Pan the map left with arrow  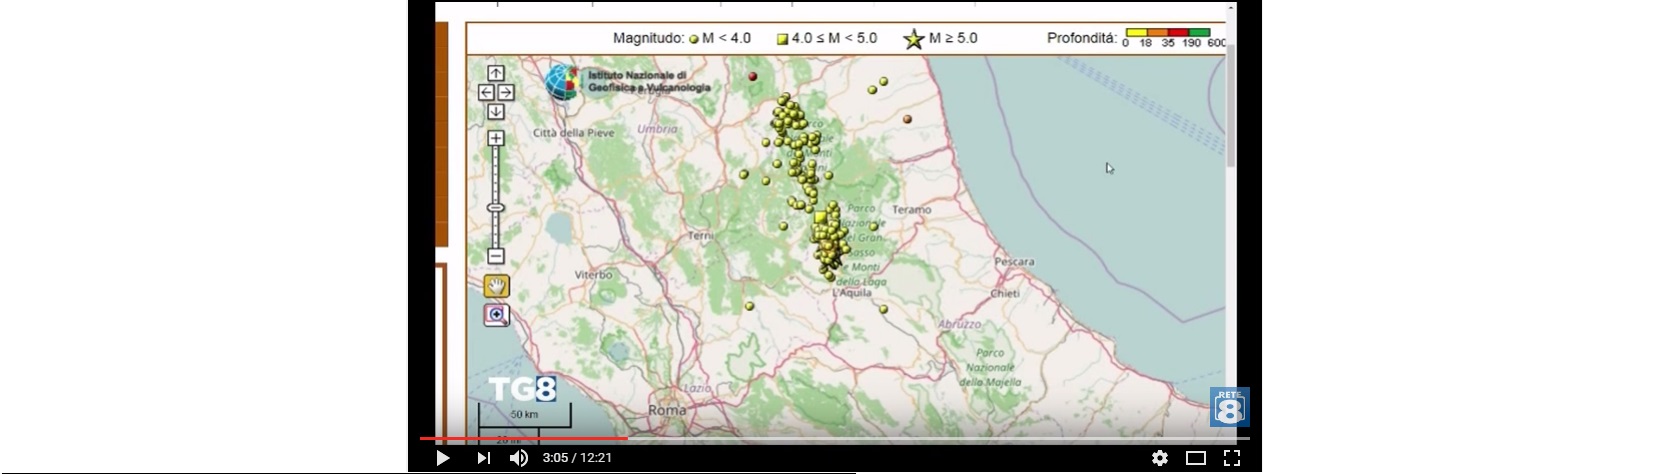point(486,92)
